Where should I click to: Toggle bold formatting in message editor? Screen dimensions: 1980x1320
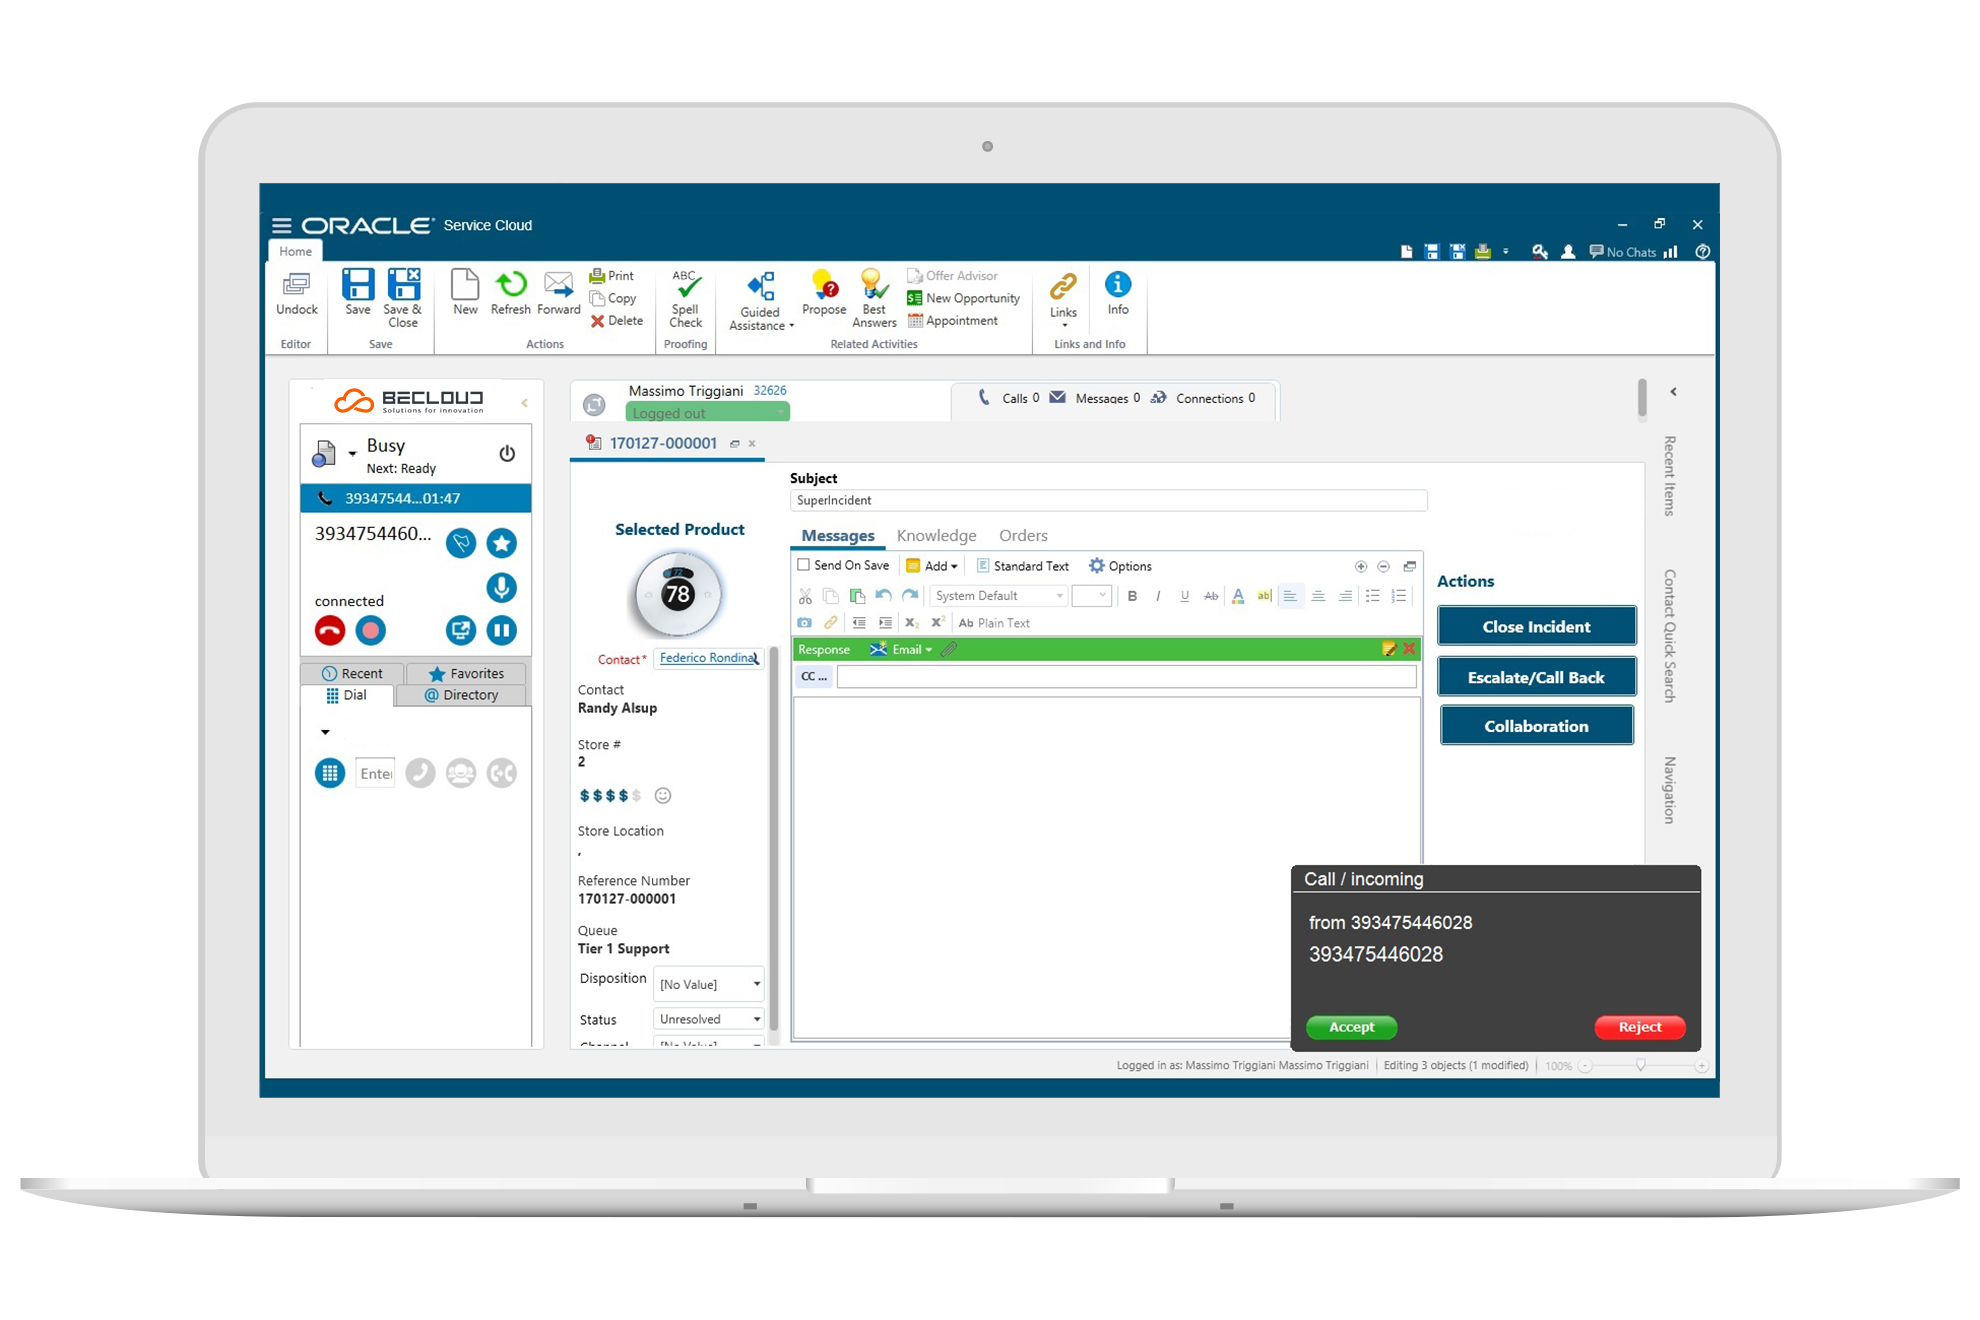1132,596
